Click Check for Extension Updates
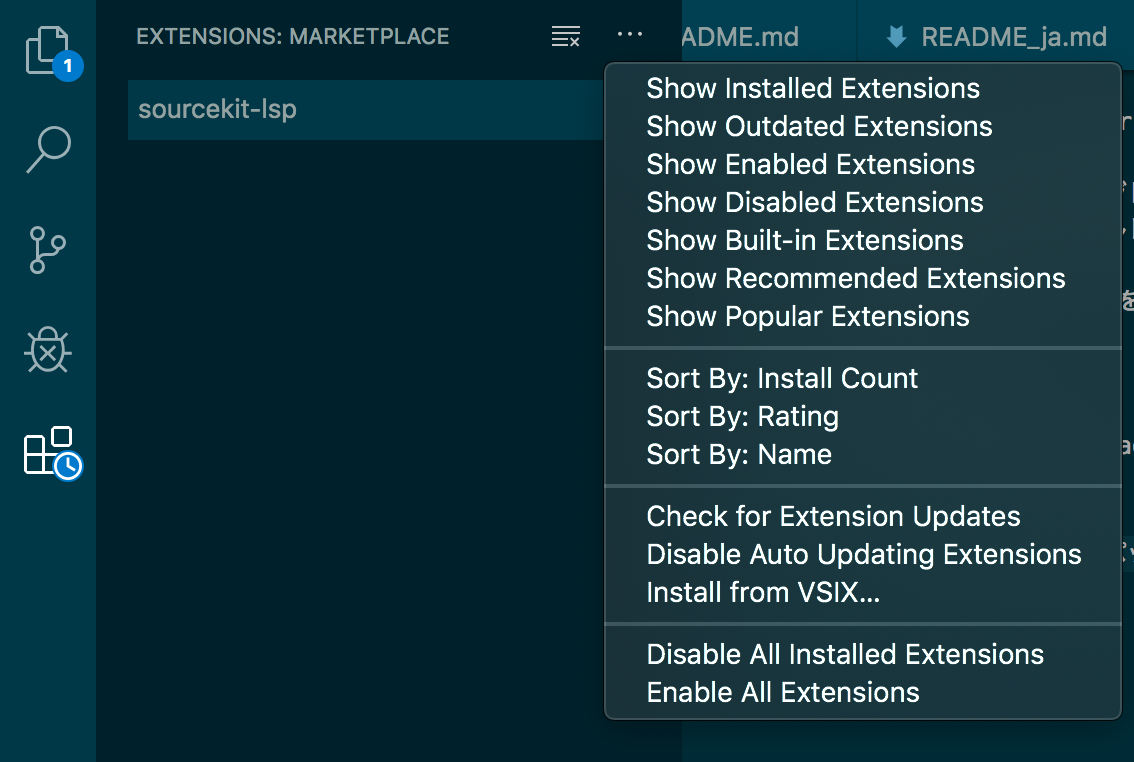The image size is (1134, 762). 833,516
